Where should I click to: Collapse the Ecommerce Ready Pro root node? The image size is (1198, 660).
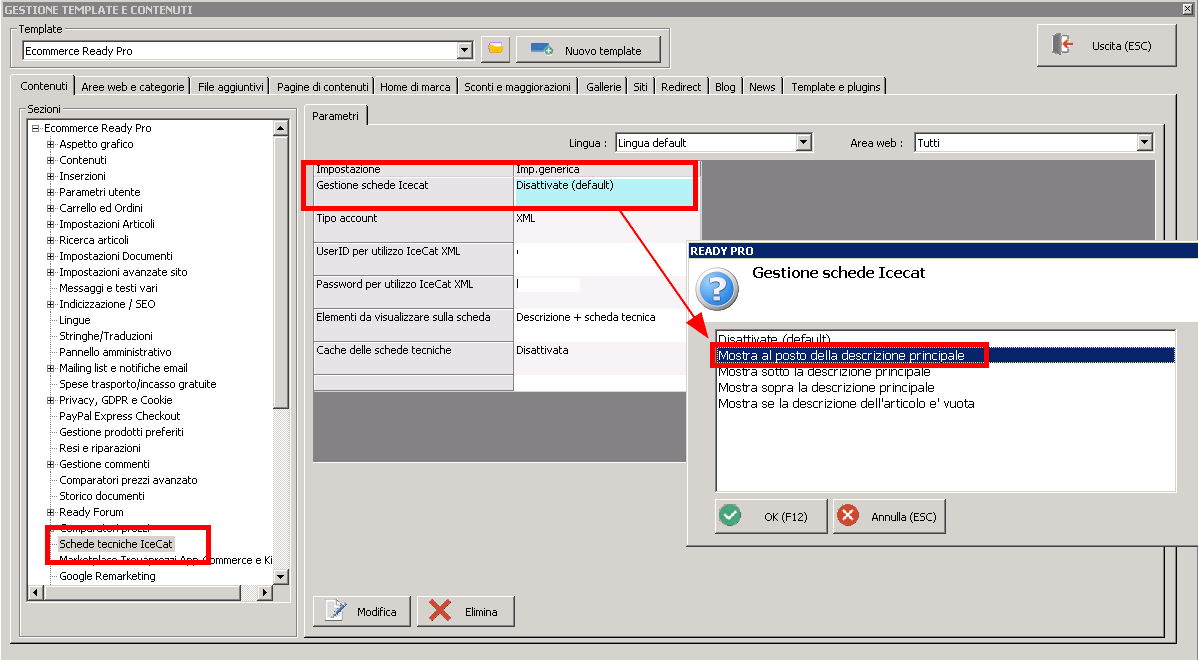coord(35,128)
